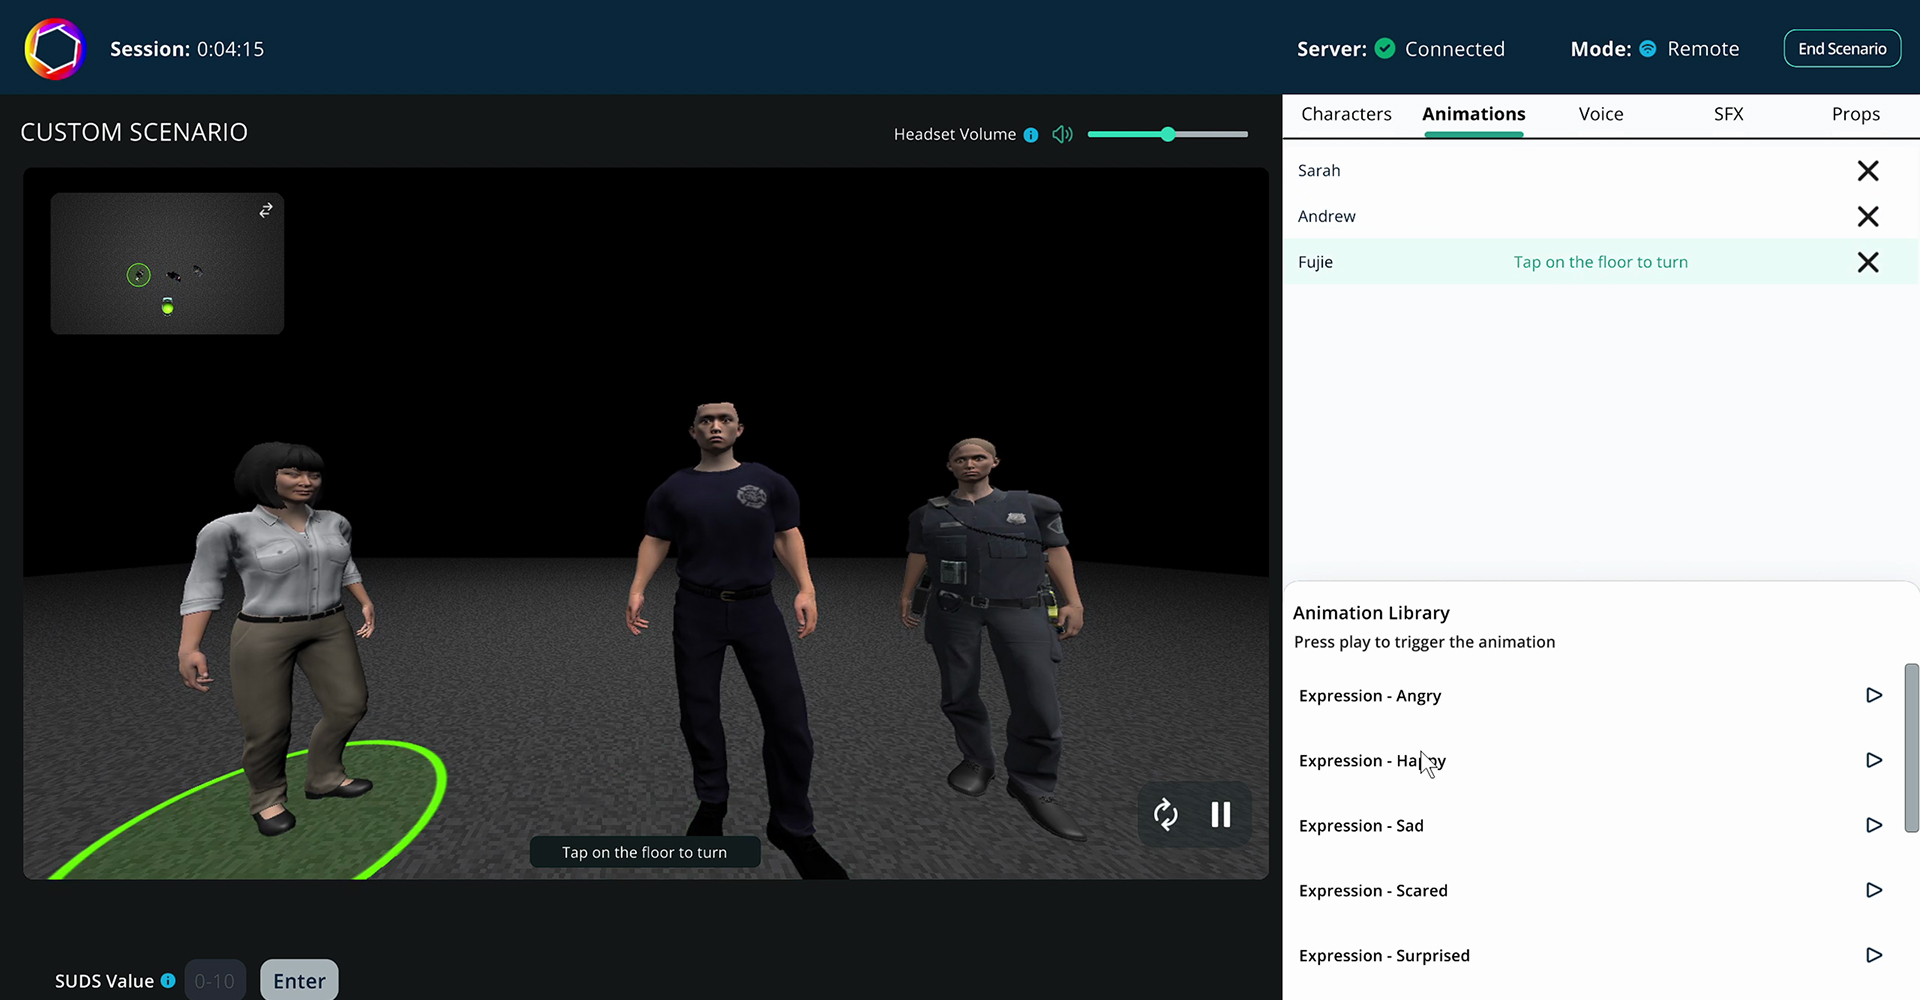Screen dimensions: 1920x1000
Task: Click the Expression - Scared label
Action: pos(1373,891)
